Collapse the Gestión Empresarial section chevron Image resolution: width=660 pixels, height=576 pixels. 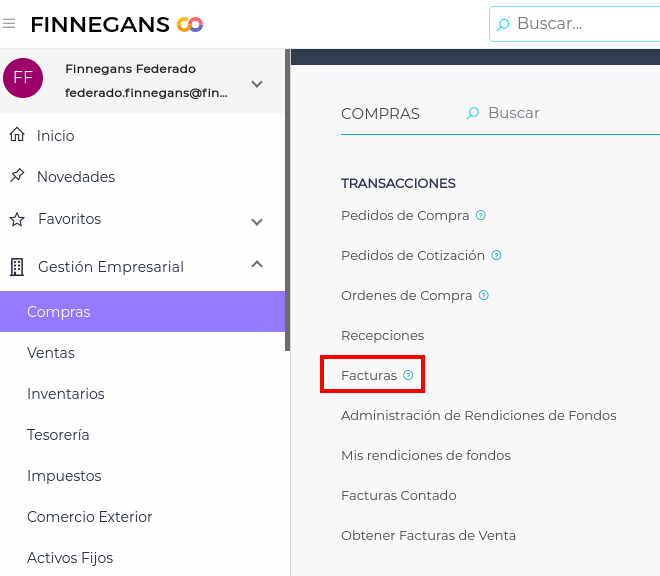pyautogui.click(x=257, y=265)
